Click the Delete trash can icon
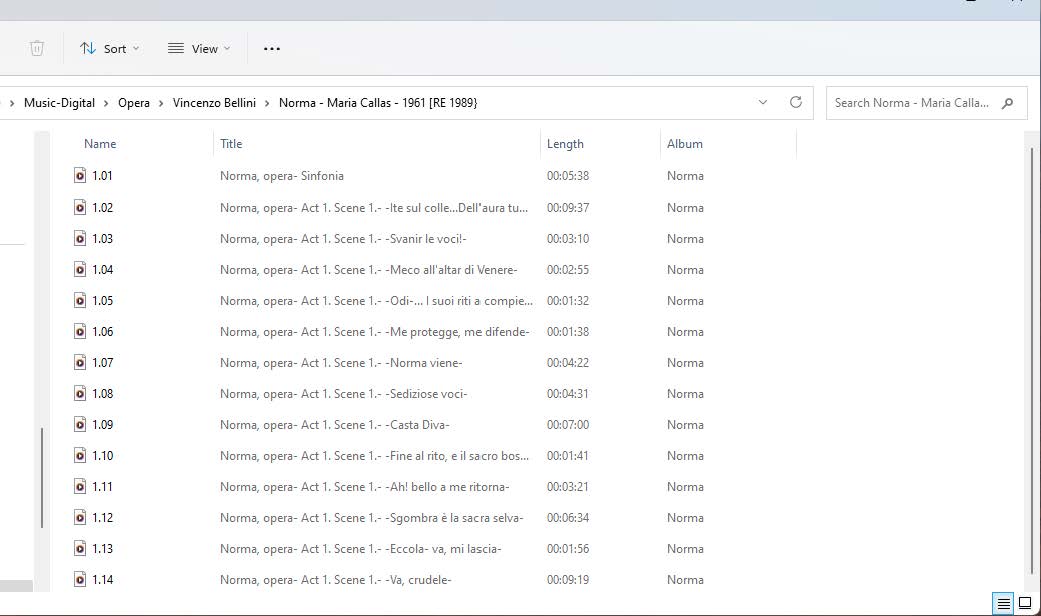The width and height of the screenshot is (1041, 616). point(37,48)
